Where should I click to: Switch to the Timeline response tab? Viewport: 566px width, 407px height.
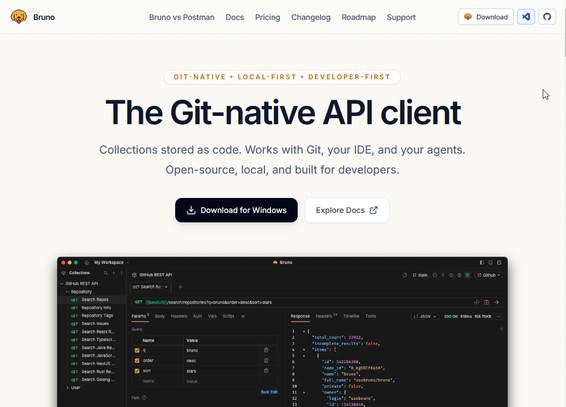tap(351, 316)
